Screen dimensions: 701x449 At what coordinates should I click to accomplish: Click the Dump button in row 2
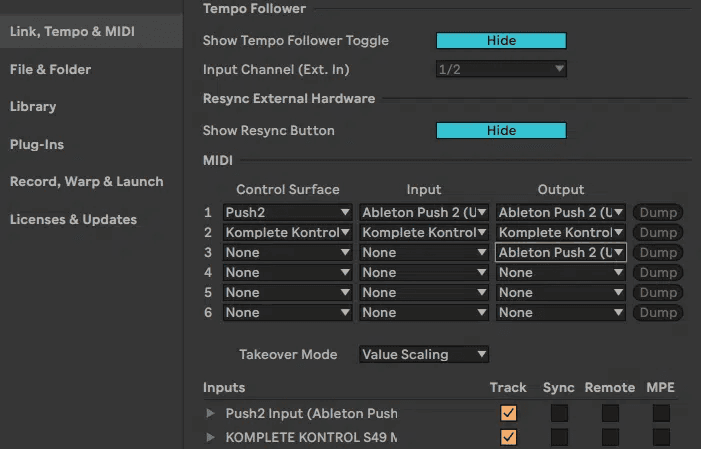pos(658,233)
